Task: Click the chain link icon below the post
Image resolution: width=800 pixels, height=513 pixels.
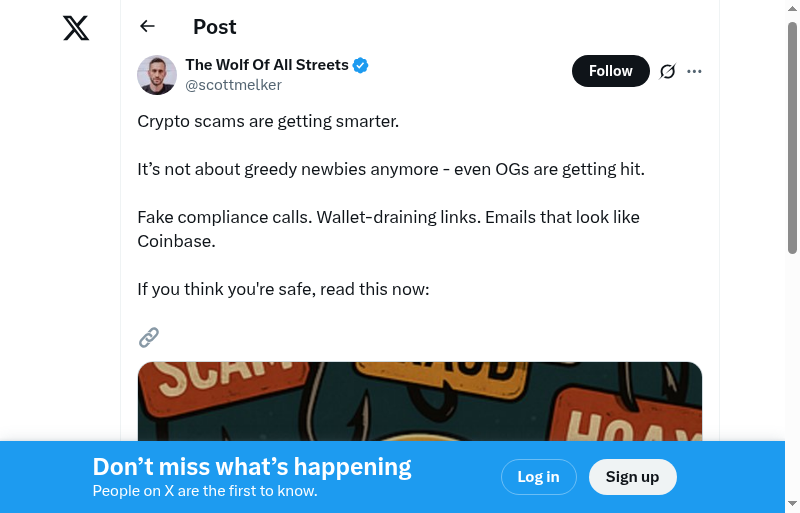Action: [149, 337]
